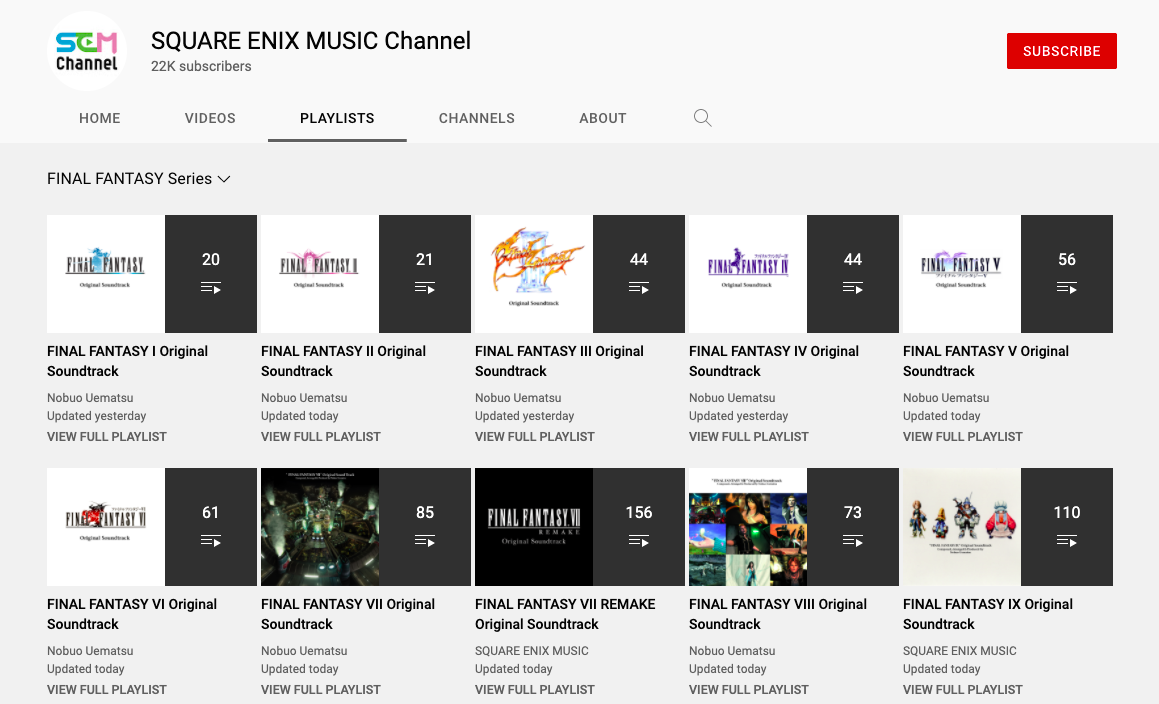
Task: View full playlist for FINAL FANTASY IX
Action: point(962,690)
